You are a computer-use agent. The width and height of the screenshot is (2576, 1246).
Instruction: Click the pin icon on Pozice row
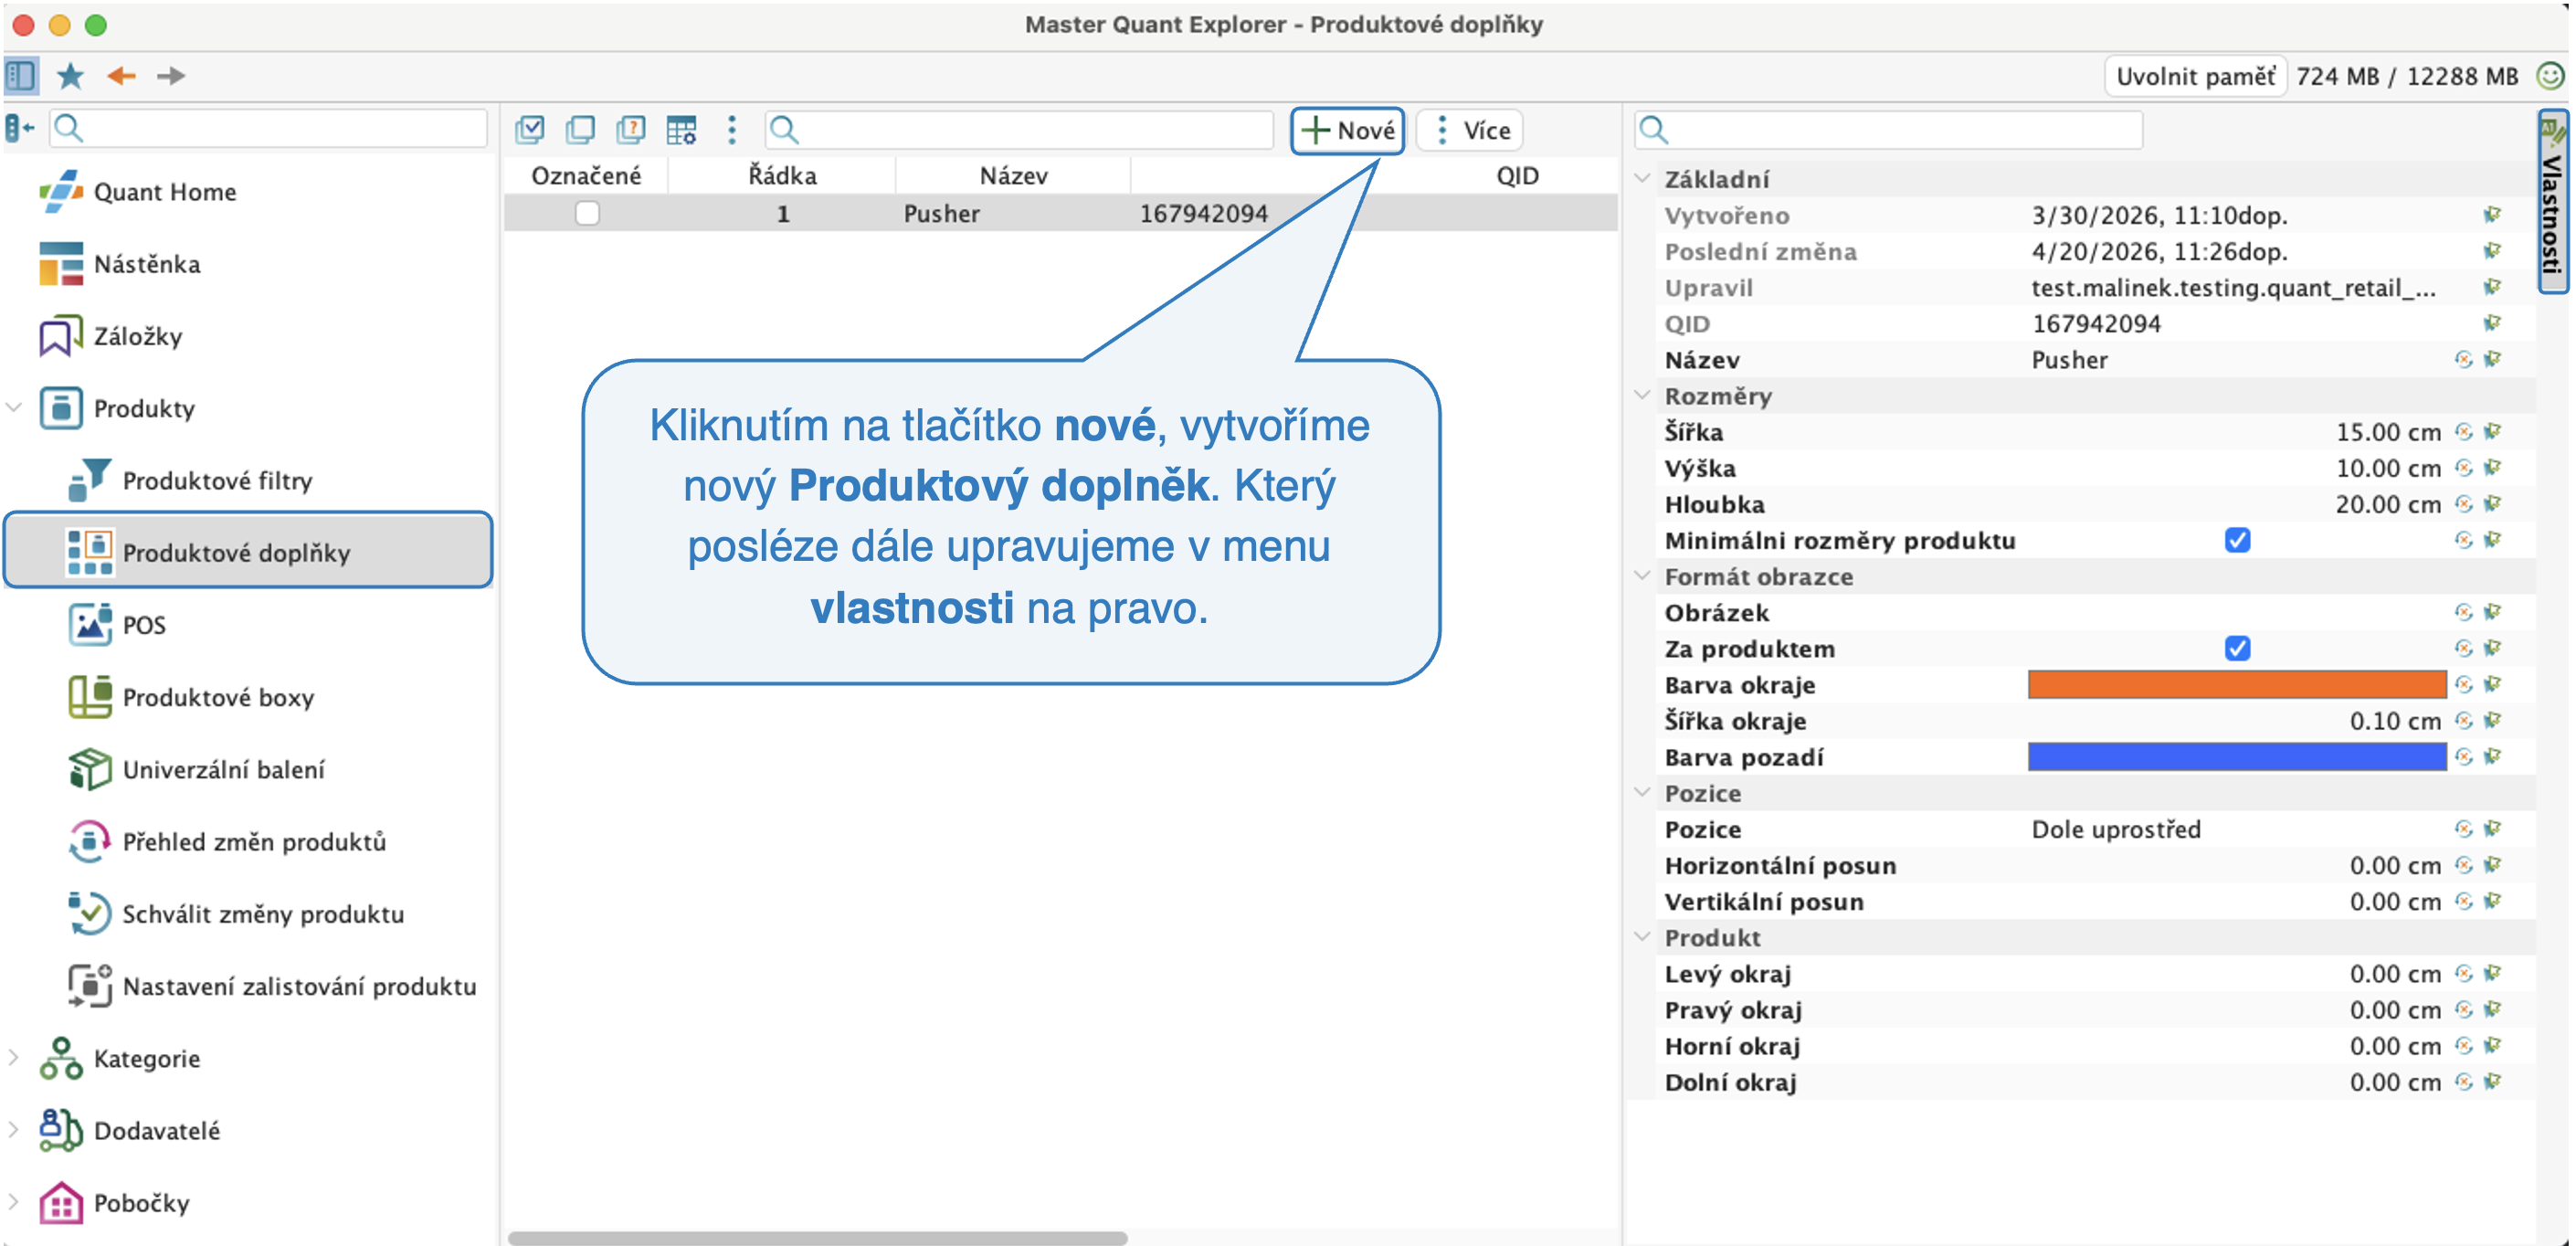pyautogui.click(x=2492, y=828)
